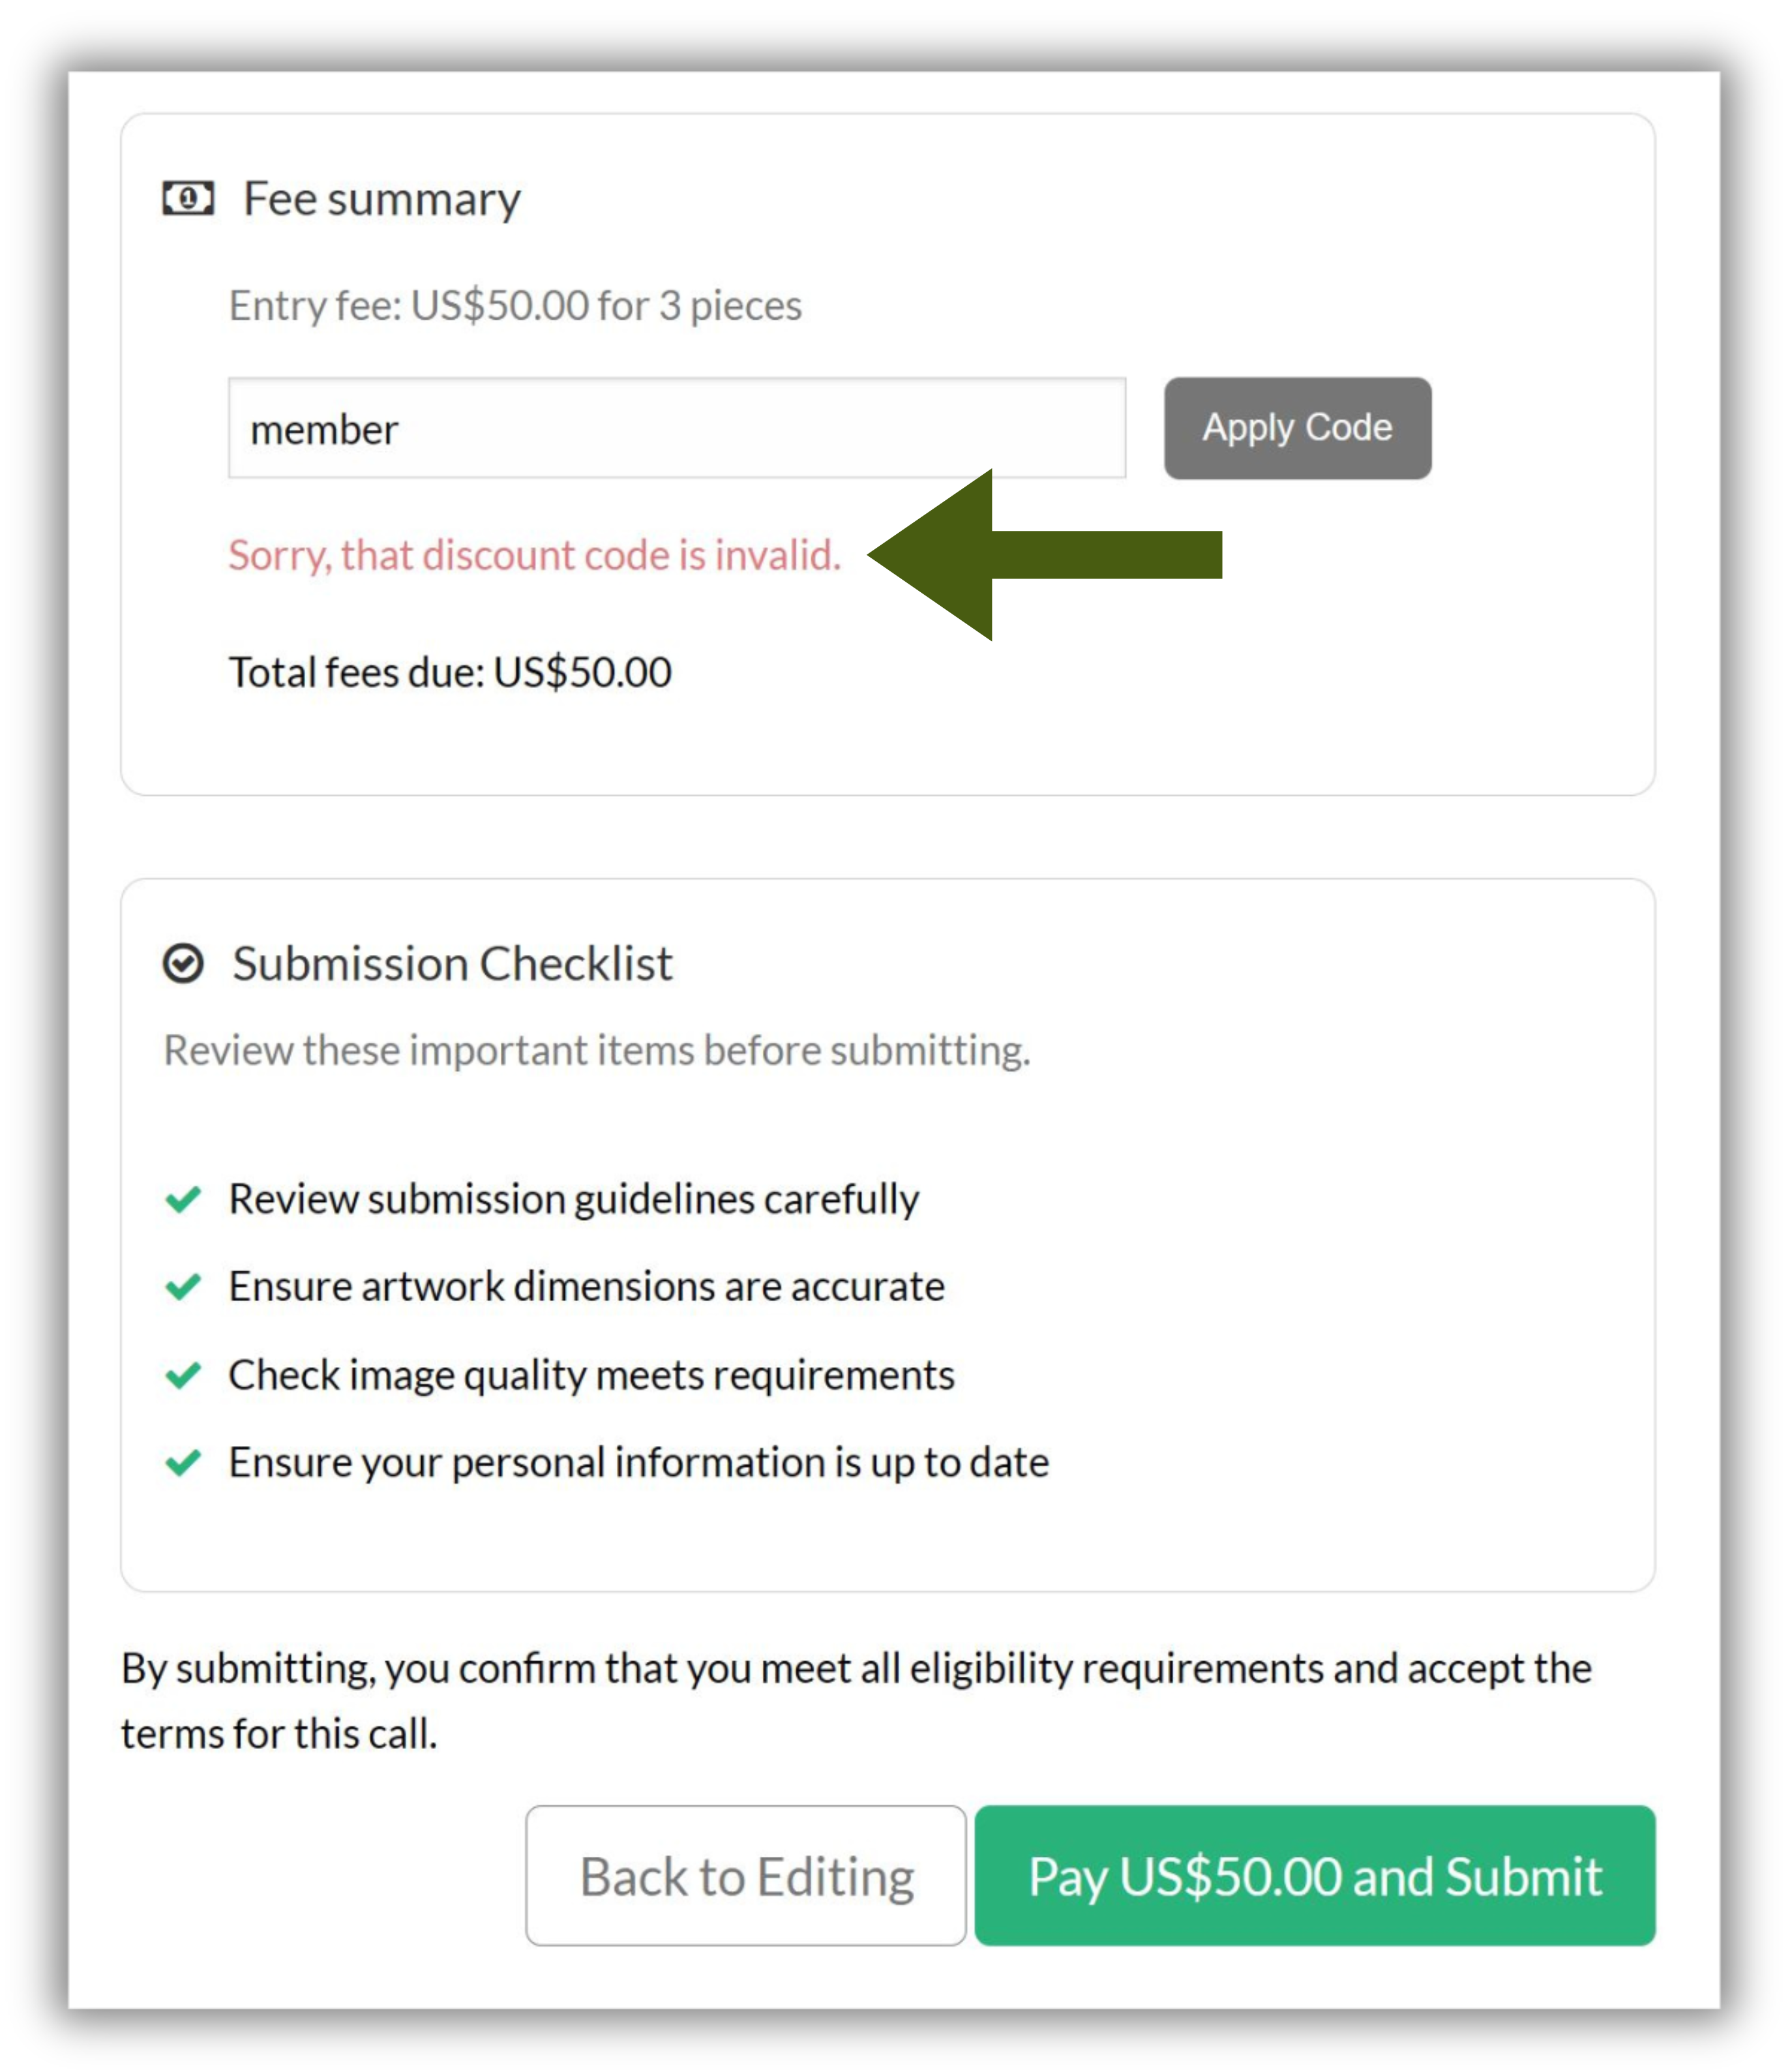Focus the discount code field containing member

point(677,428)
